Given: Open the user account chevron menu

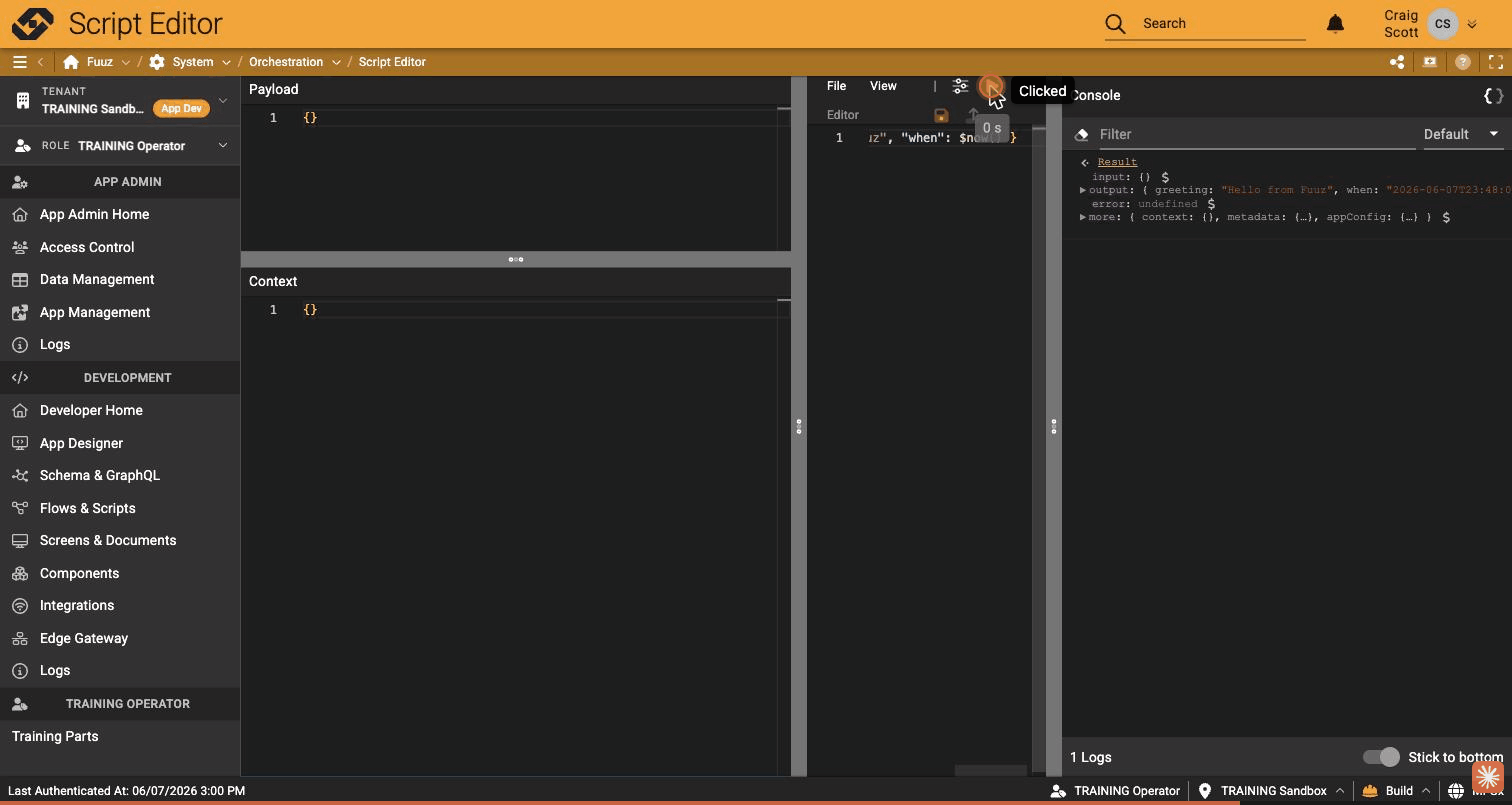Looking at the screenshot, I should tap(1472, 25).
